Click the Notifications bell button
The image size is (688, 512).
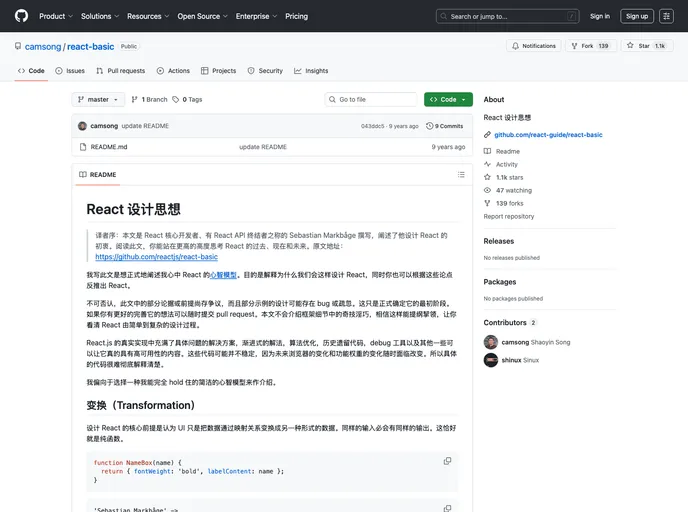point(534,46)
